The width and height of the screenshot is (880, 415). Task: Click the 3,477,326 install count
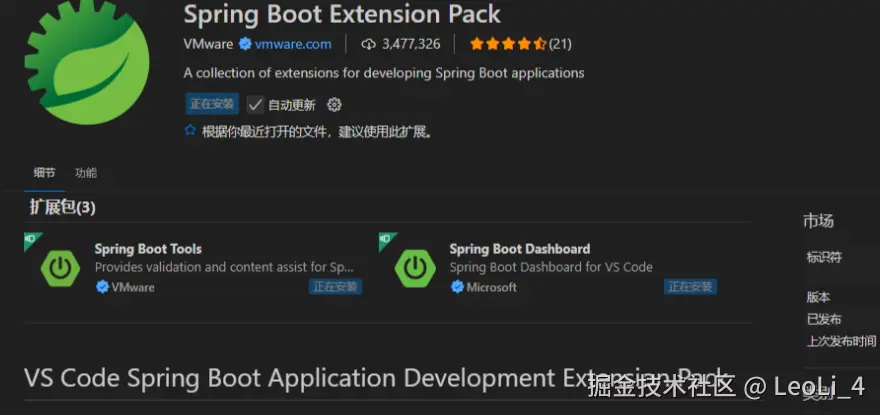tap(411, 44)
